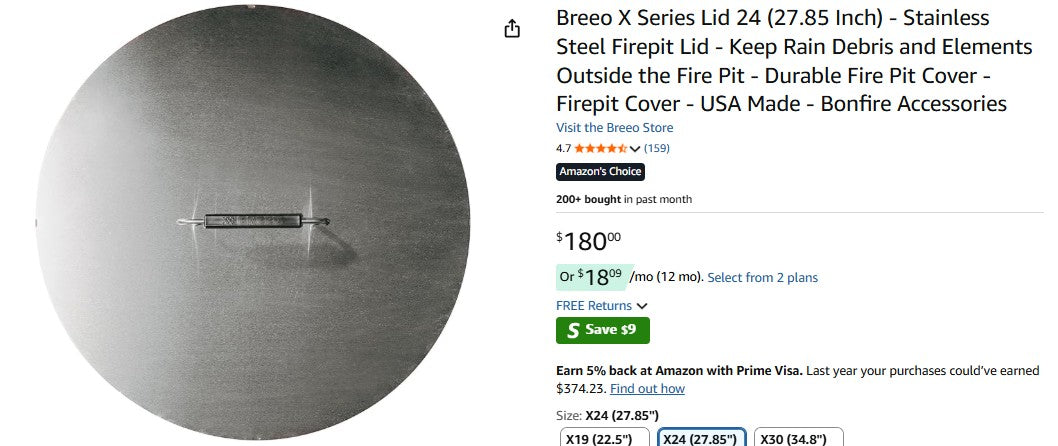
Task: Expand the ratings breakdown chevron
Action: [x=635, y=149]
